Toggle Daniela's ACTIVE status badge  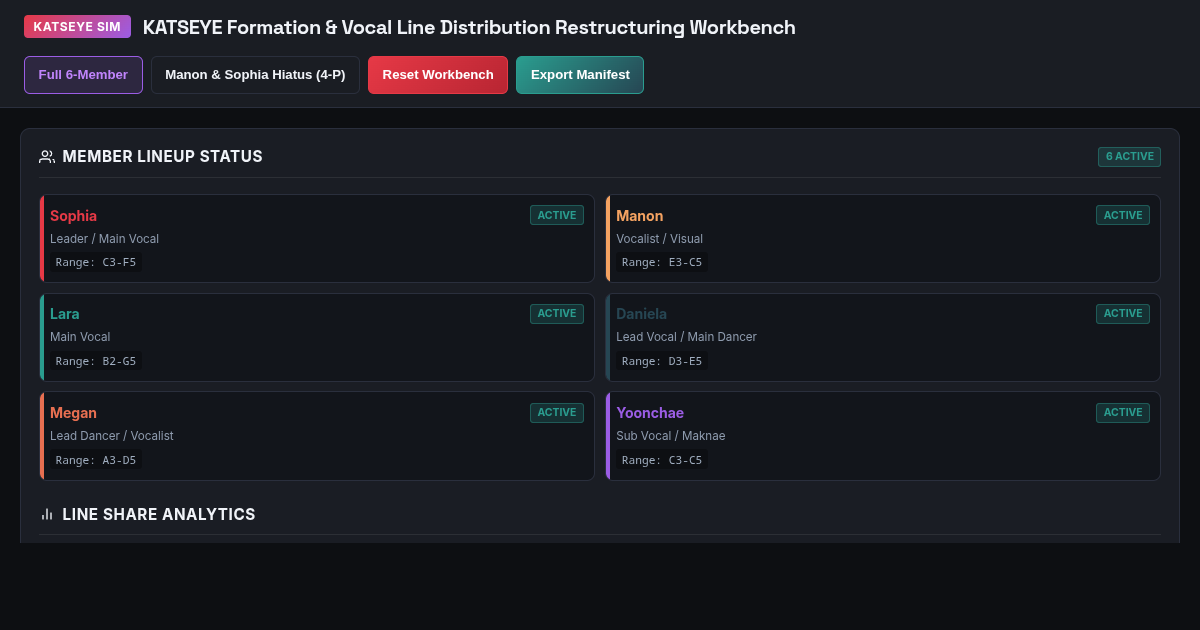pos(1123,314)
